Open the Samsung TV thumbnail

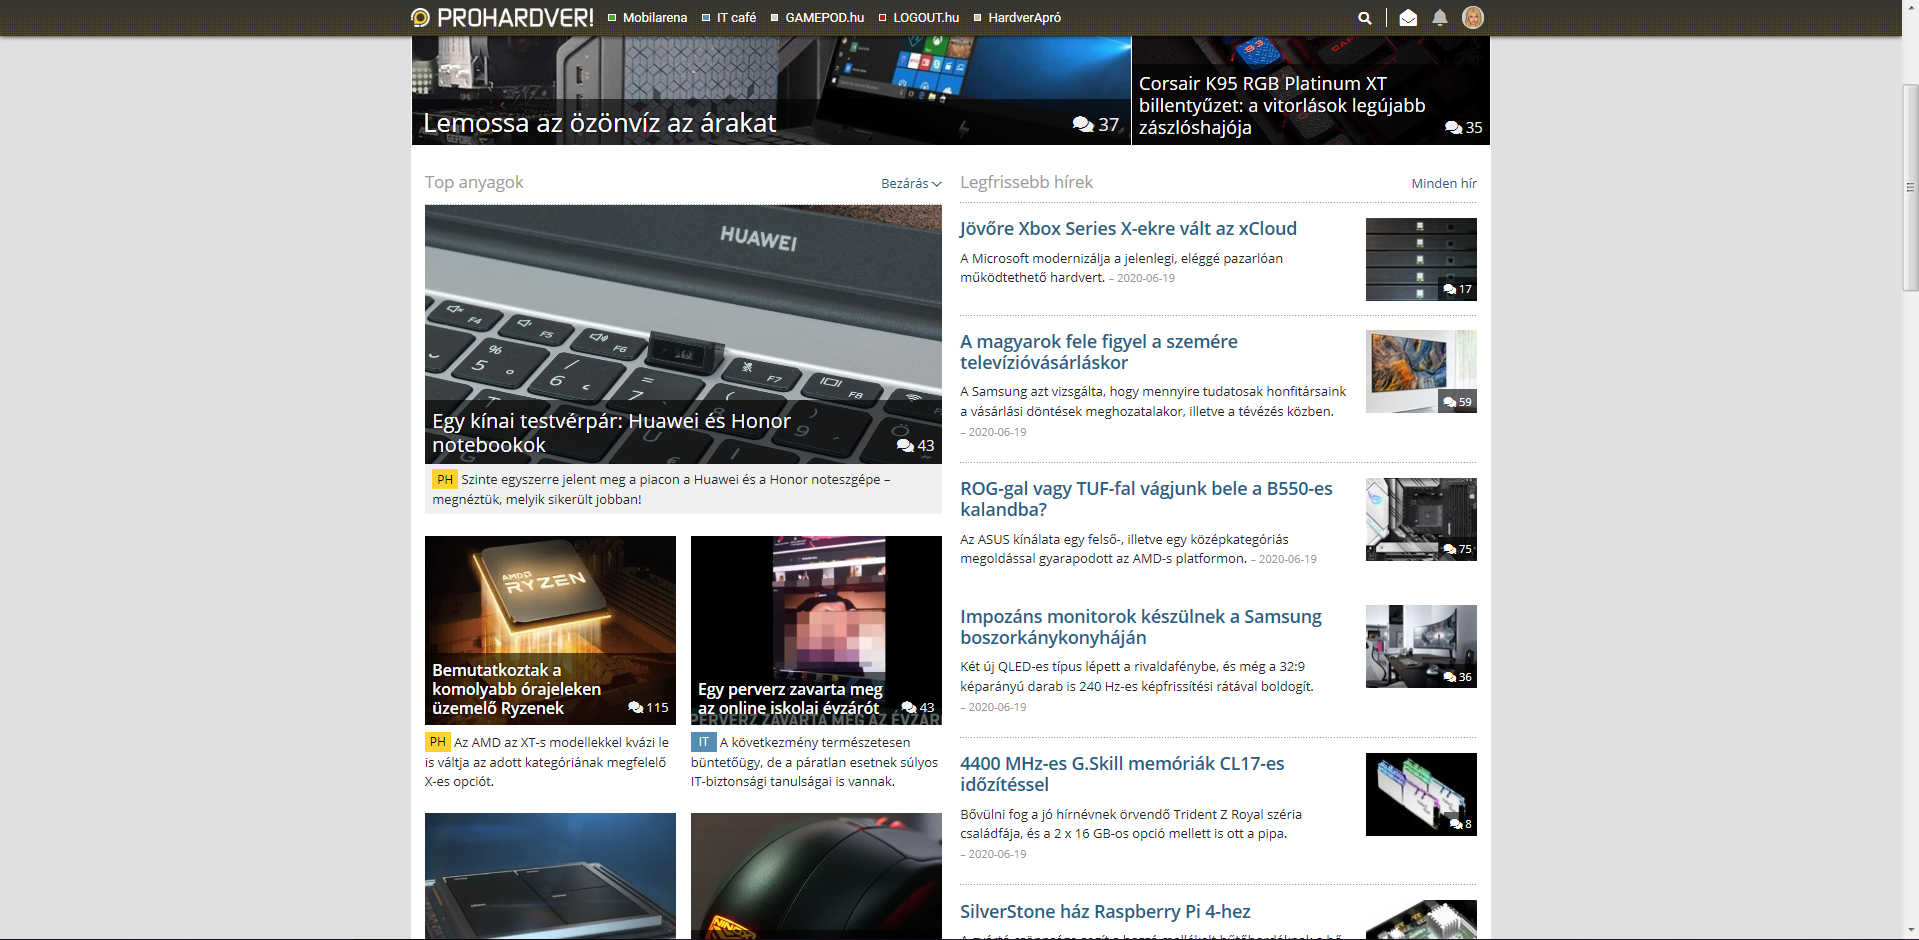1421,372
